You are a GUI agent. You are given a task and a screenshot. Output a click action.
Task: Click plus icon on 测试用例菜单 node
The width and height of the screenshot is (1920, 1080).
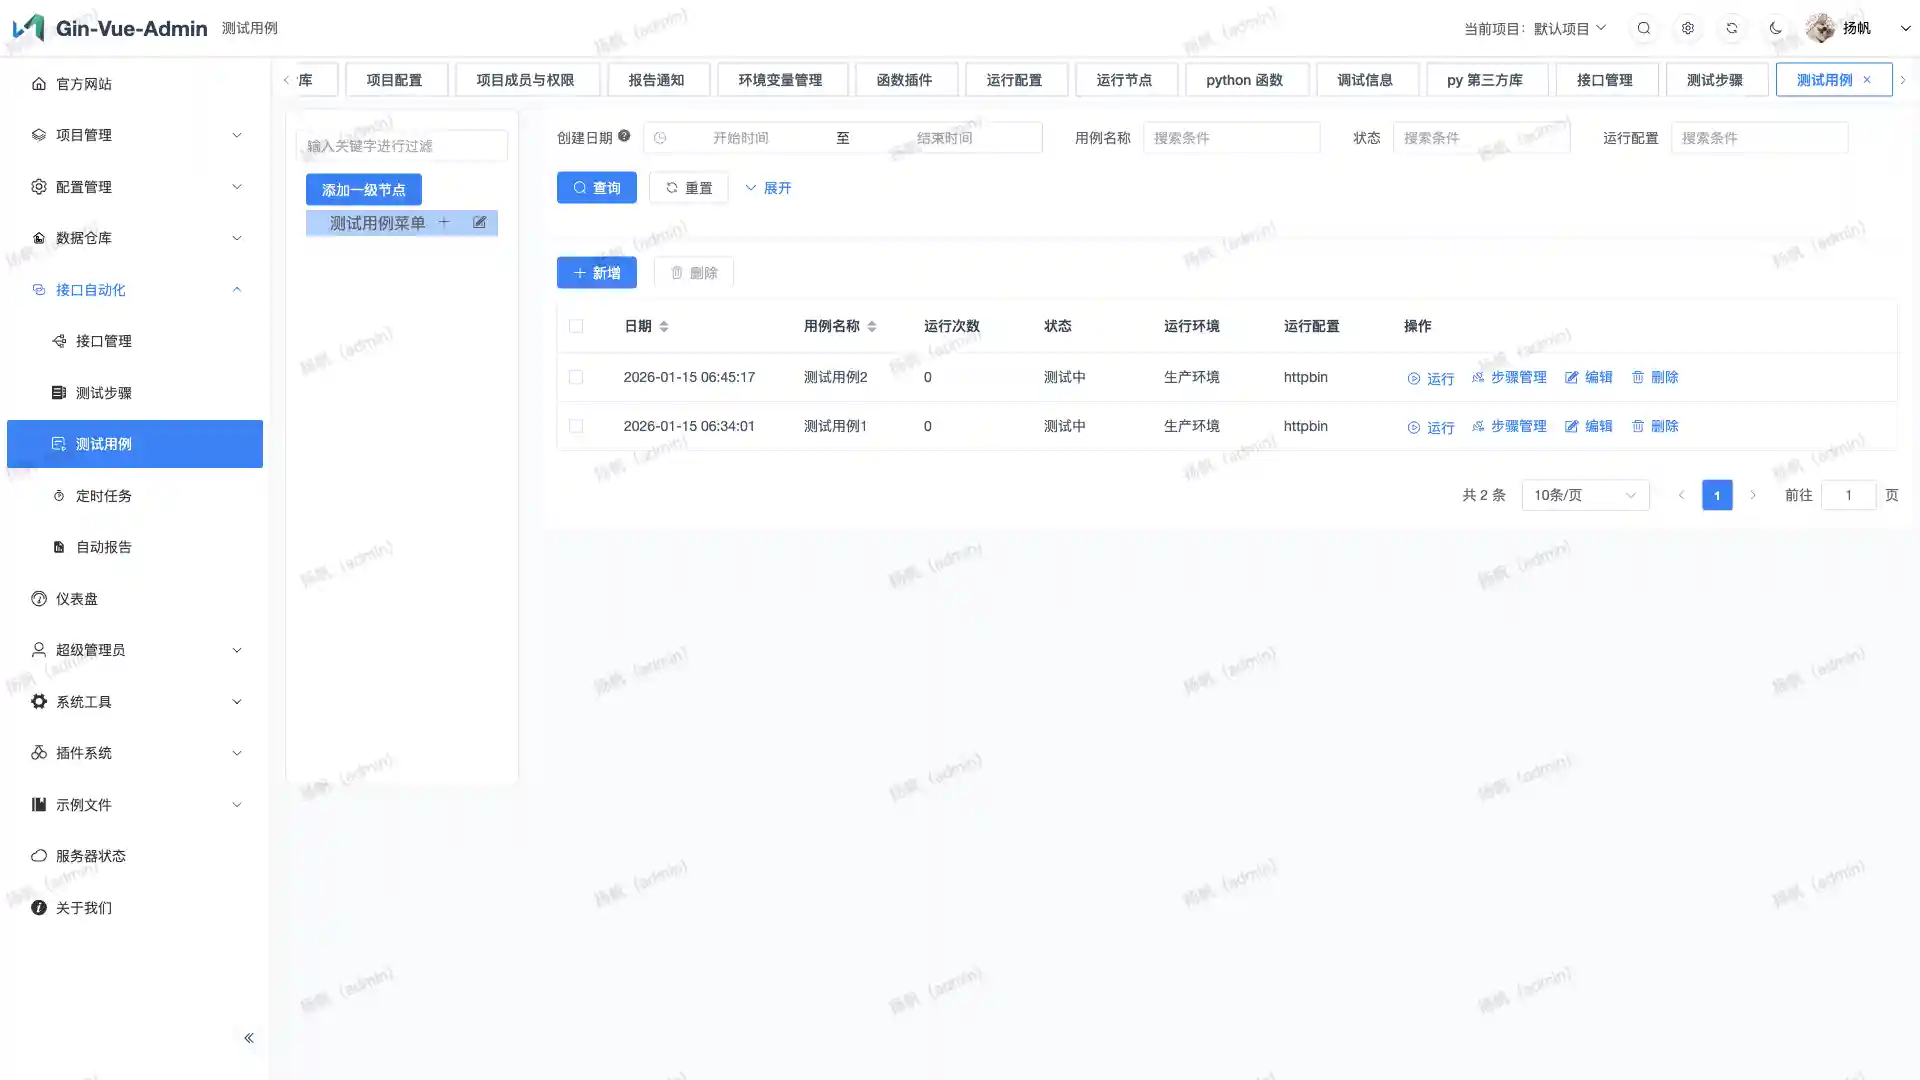pyautogui.click(x=444, y=222)
